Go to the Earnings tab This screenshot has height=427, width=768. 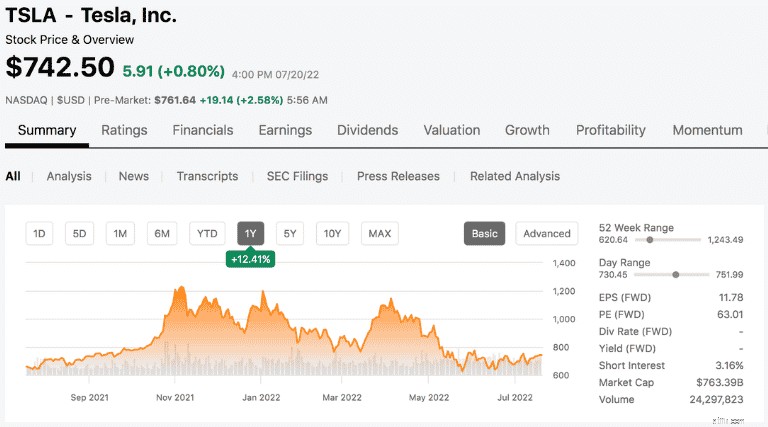pyautogui.click(x=285, y=130)
